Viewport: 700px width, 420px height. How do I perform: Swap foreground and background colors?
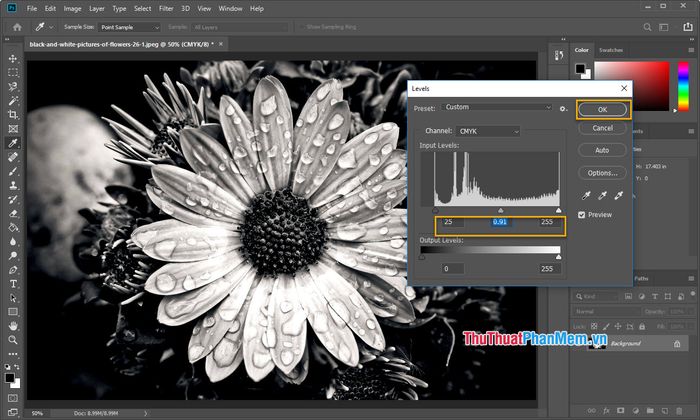[x=17, y=367]
